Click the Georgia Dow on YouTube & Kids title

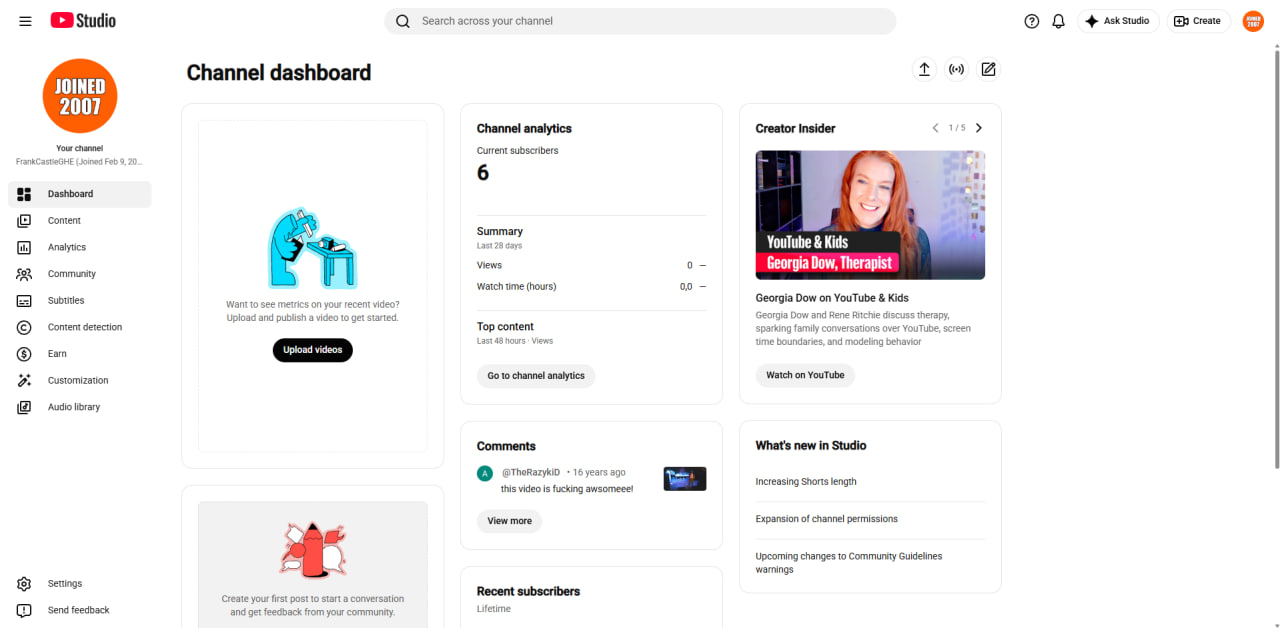[x=832, y=298]
